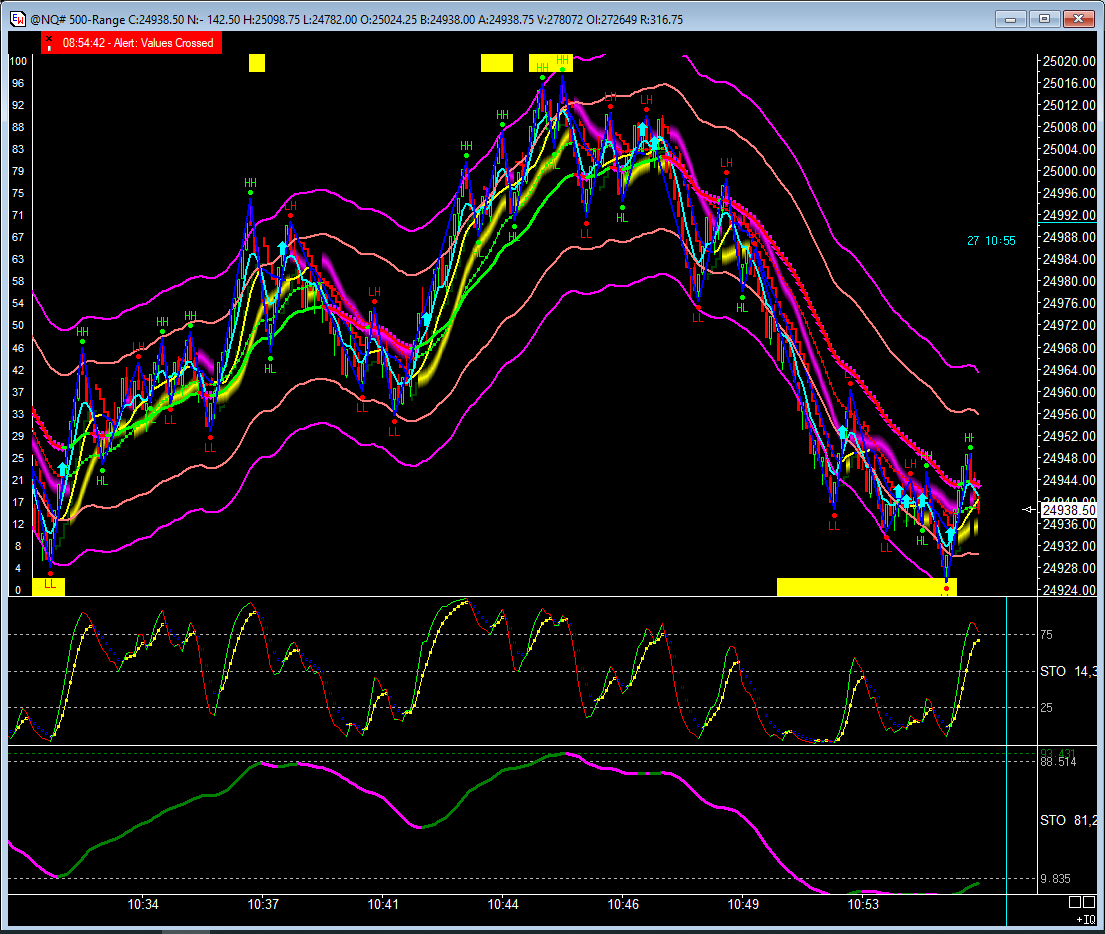
Task: Toggle the left square box above +IQ
Action: (1074, 902)
